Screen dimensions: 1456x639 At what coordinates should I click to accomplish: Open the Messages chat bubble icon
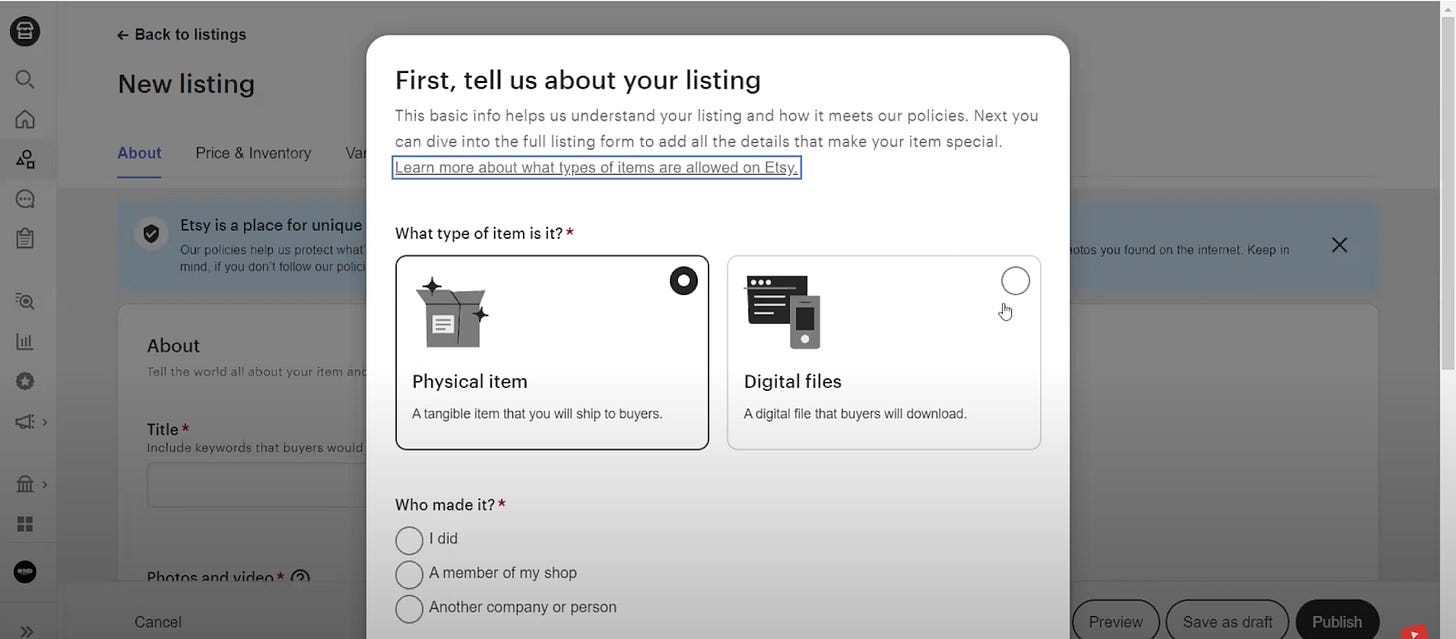[x=25, y=199]
